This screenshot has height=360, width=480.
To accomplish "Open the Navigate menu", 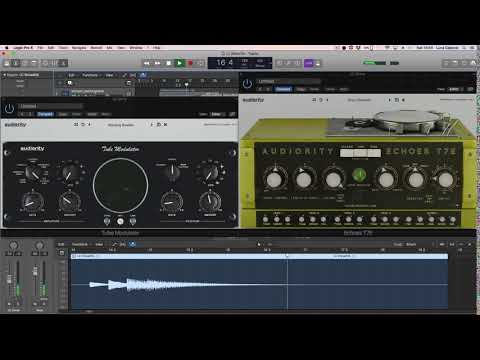I will tap(79, 48).
